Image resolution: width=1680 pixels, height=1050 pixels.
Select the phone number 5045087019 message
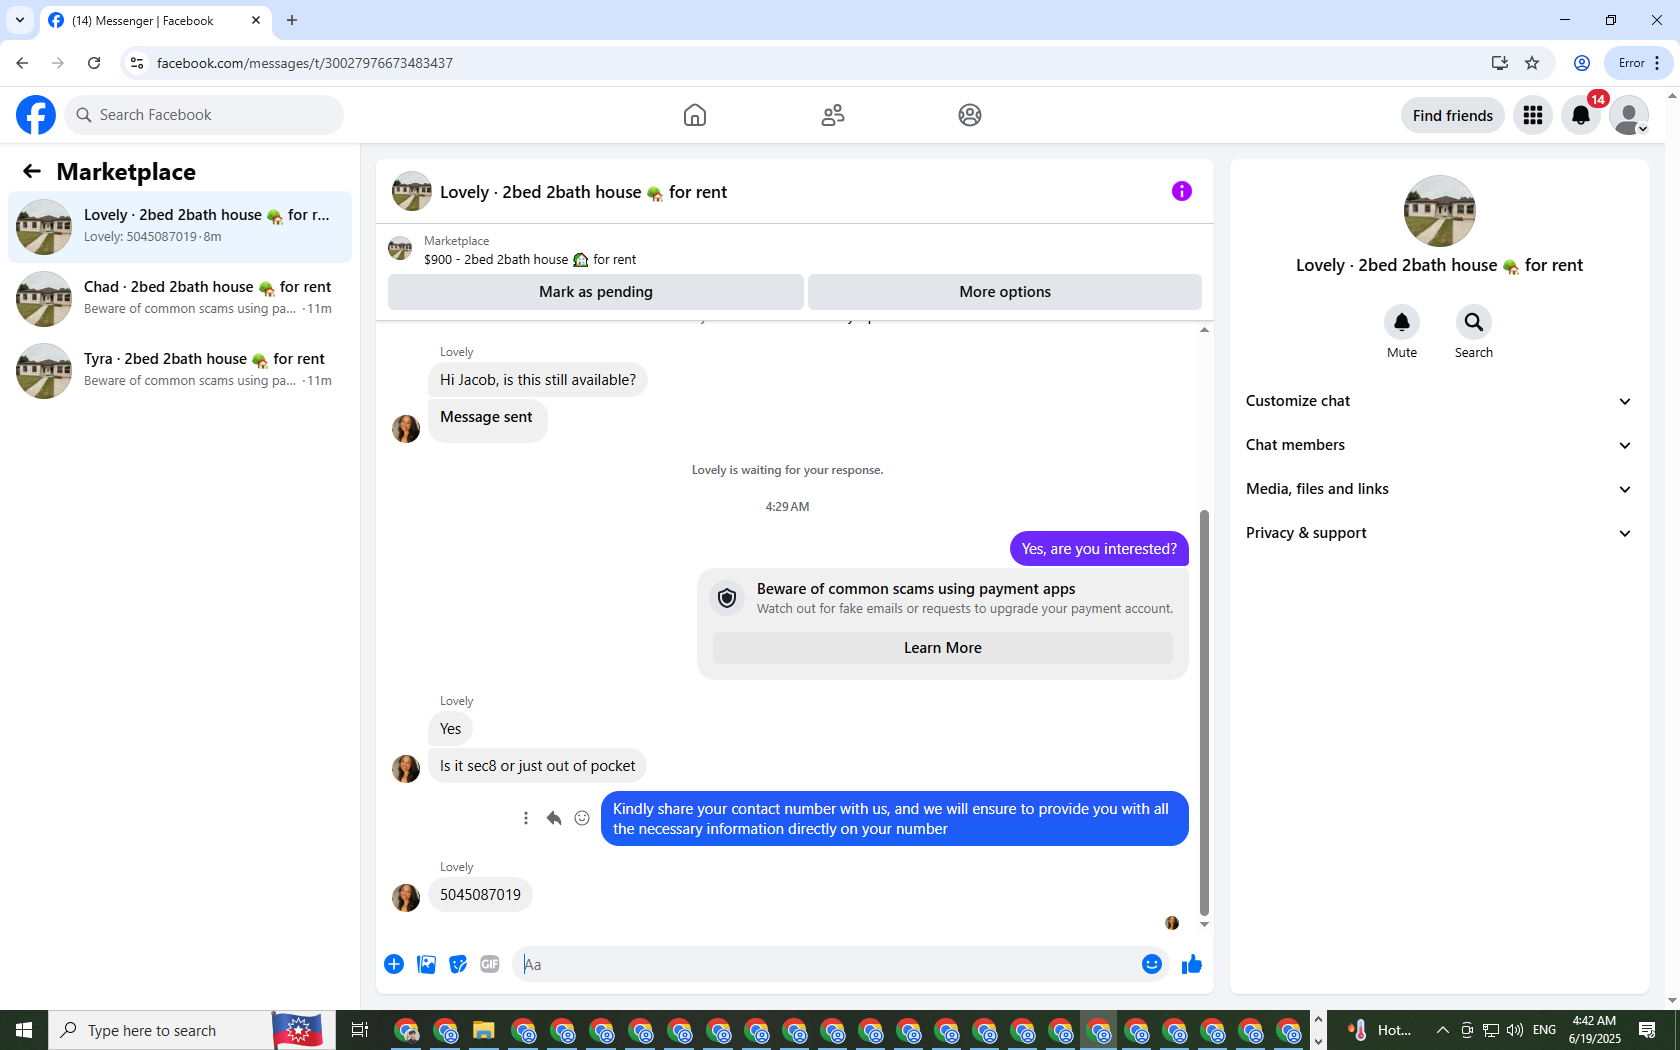480,895
